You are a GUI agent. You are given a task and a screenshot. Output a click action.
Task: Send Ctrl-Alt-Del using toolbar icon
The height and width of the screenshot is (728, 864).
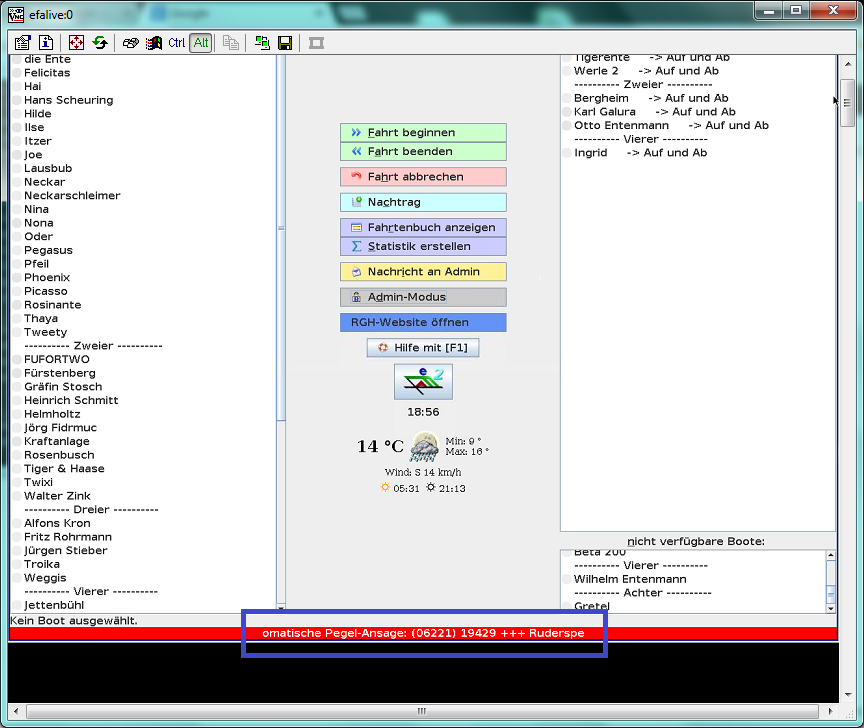click(x=130, y=43)
